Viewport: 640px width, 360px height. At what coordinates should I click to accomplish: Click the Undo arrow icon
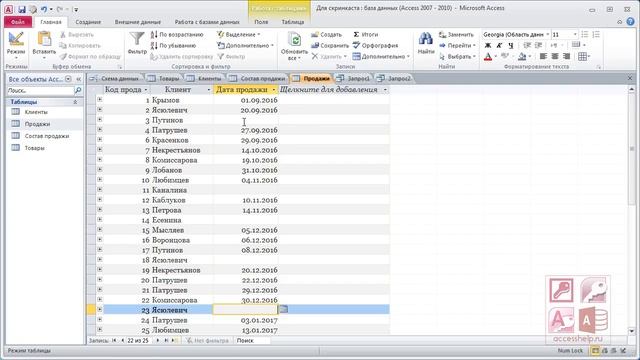point(44,9)
